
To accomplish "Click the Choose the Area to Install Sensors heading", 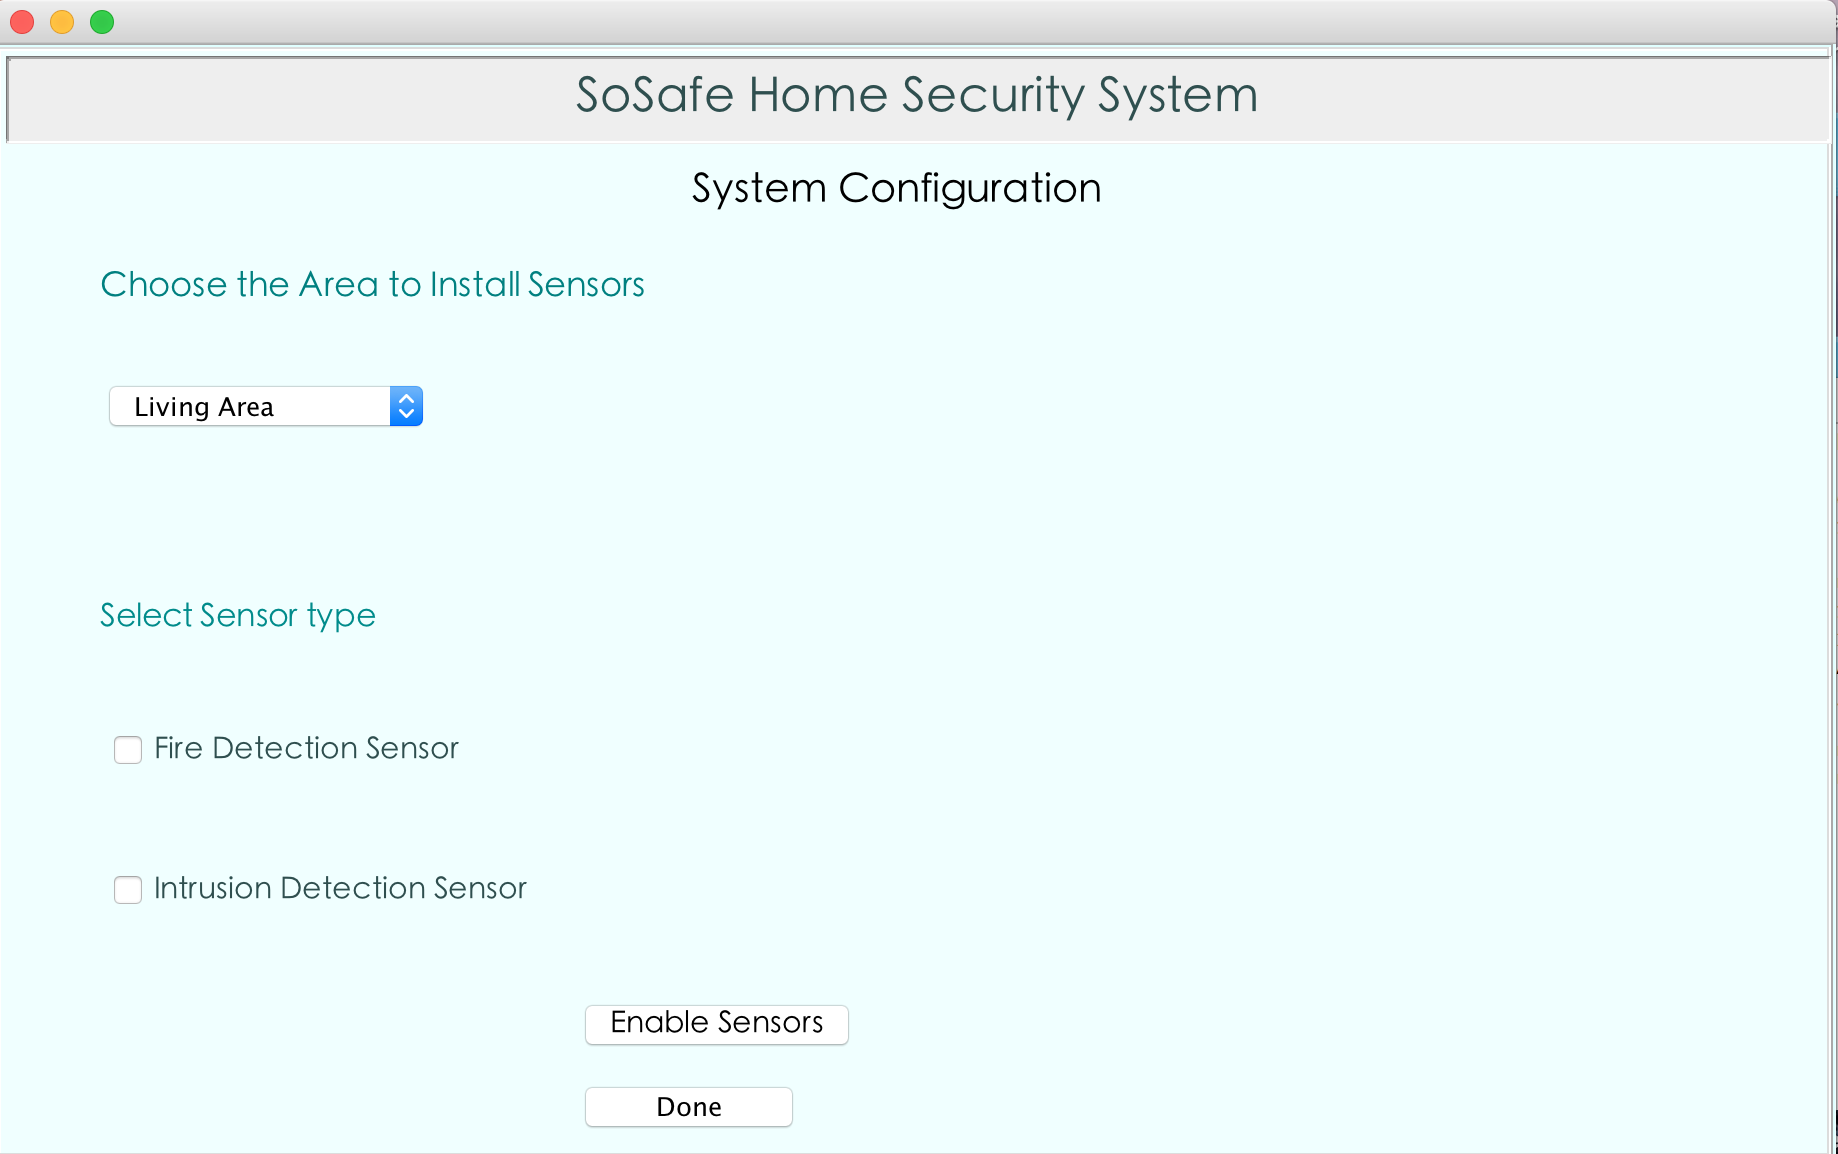I will tap(372, 284).
